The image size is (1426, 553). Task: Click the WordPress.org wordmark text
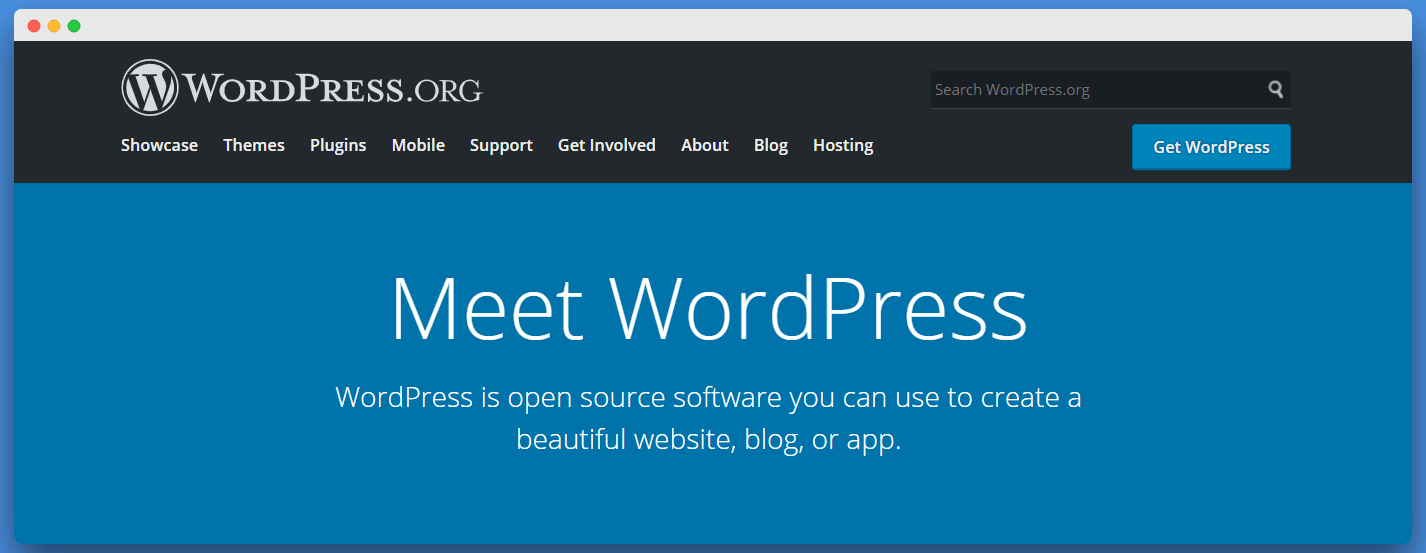(332, 89)
